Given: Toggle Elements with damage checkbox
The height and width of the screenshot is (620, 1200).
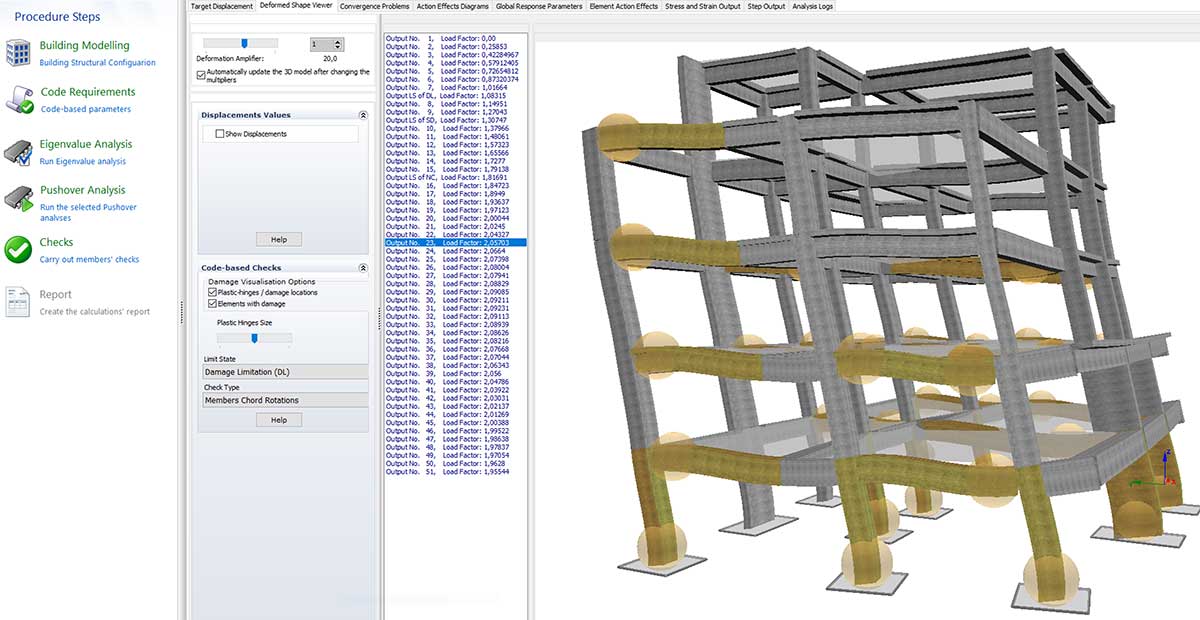Looking at the screenshot, I should [x=212, y=303].
